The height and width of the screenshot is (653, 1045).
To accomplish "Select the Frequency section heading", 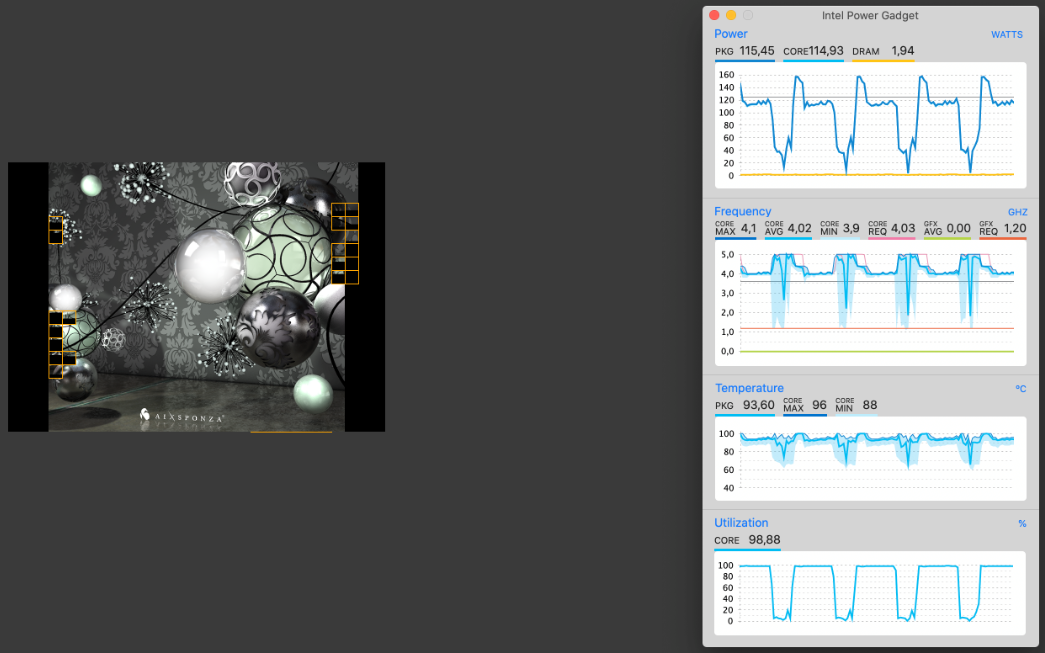I will point(743,211).
